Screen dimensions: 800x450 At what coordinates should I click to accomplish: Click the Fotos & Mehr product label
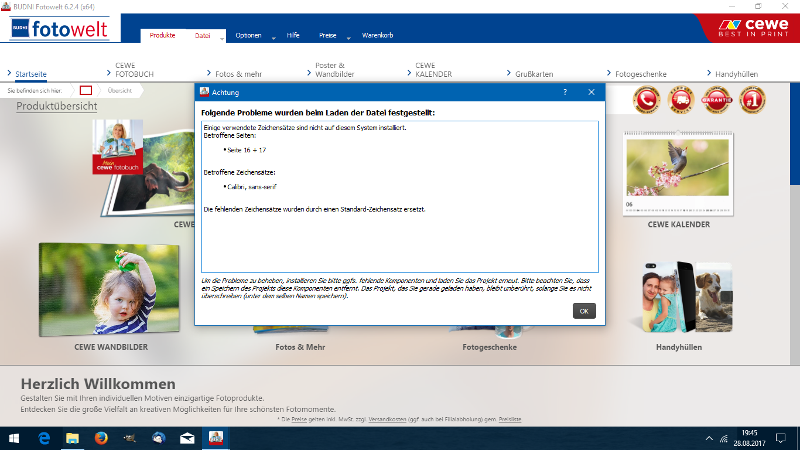[300, 347]
